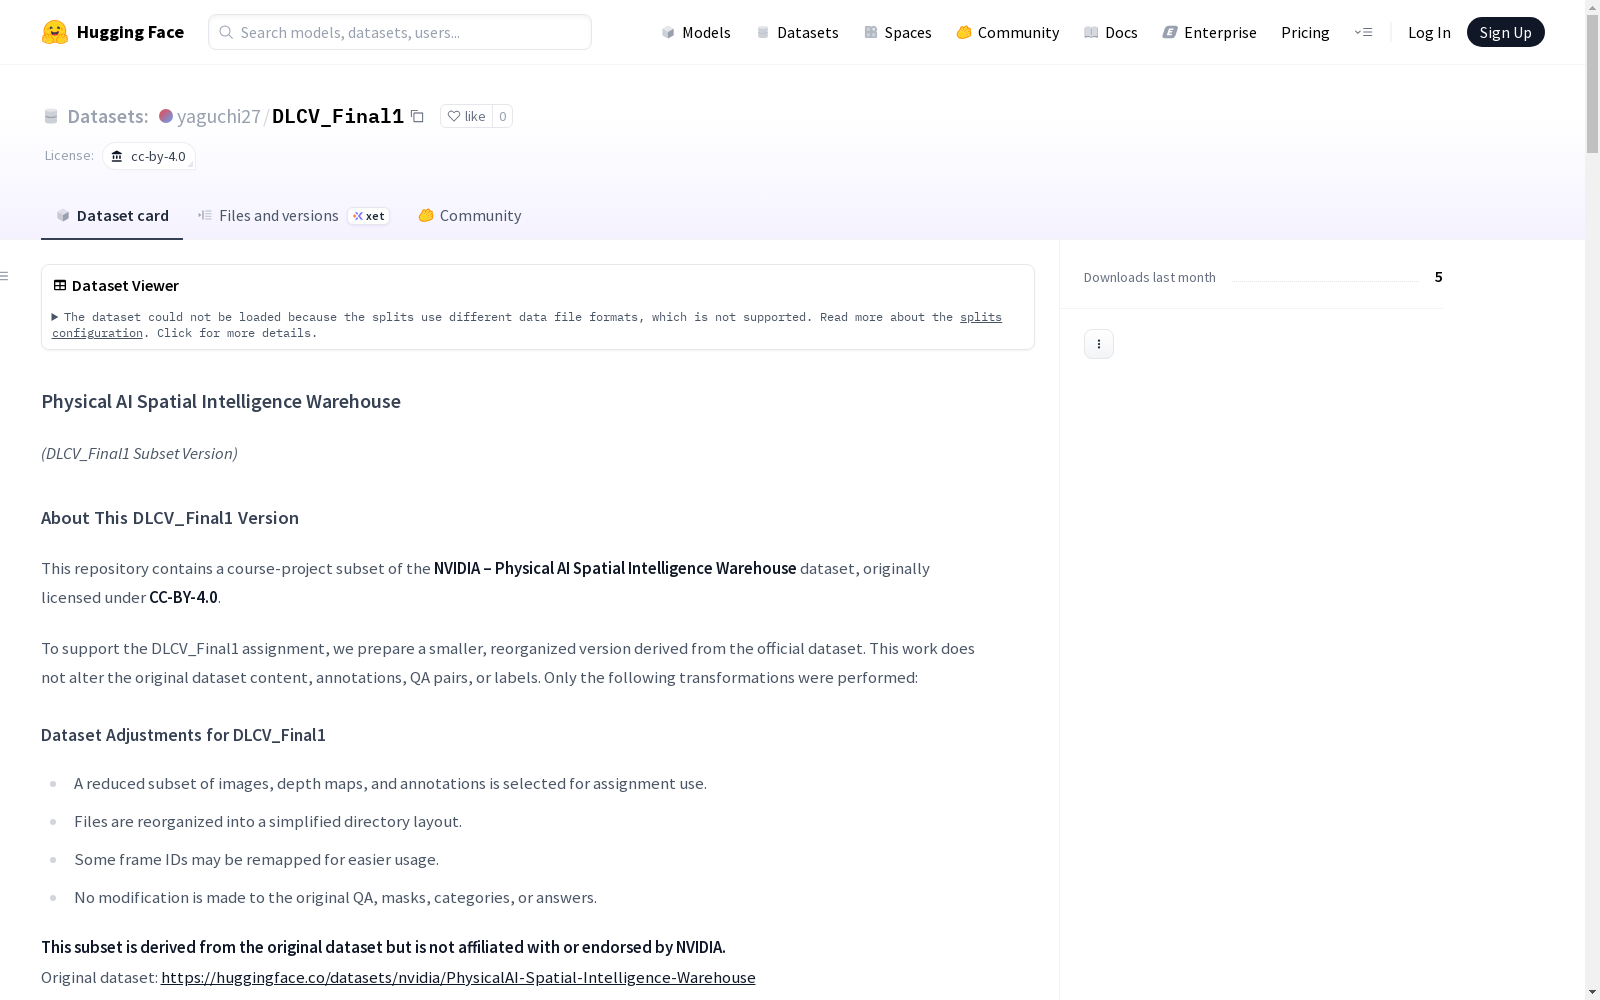Click the Sign Up button

coord(1506,32)
